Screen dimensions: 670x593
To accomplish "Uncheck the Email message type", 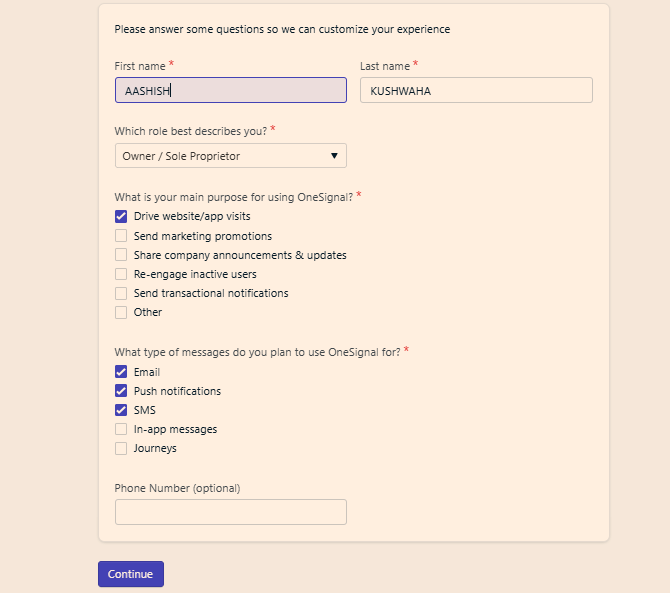I will 121,372.
